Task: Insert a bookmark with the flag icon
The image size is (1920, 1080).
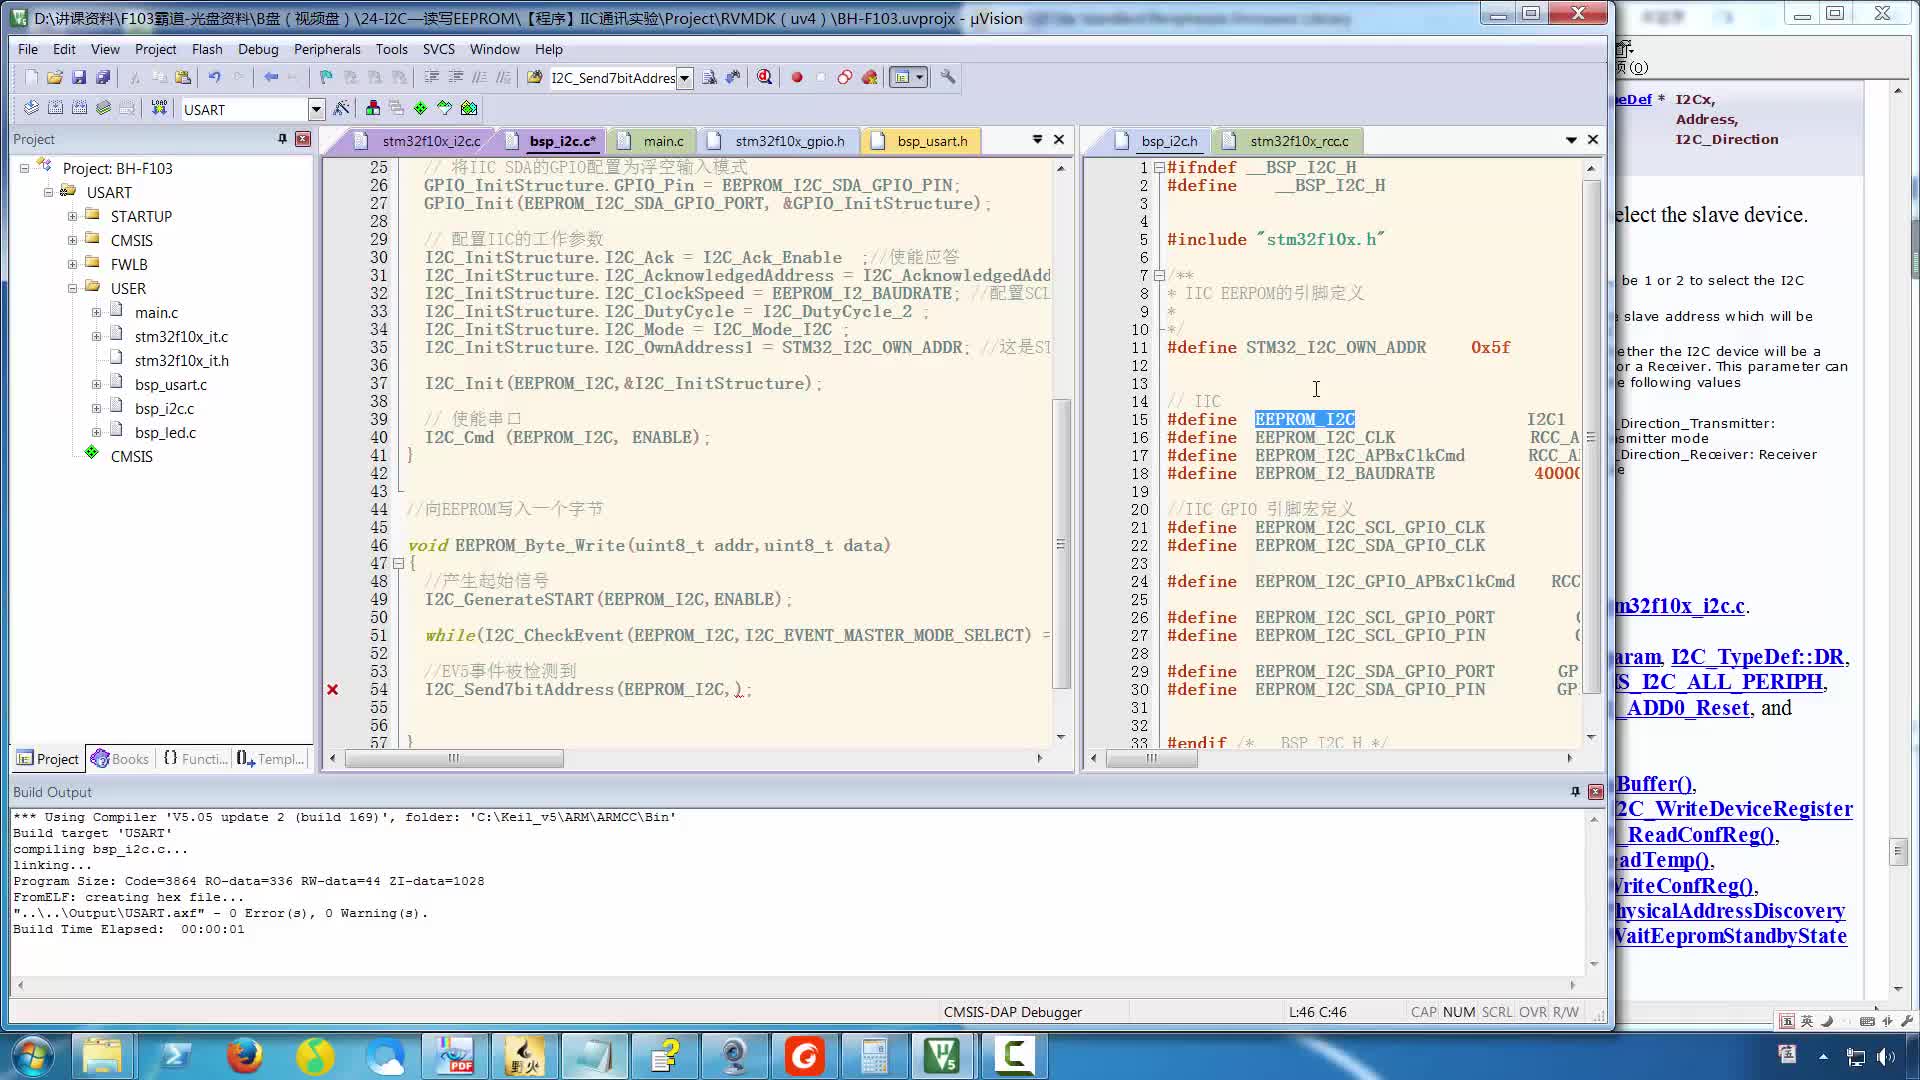Action: coord(326,77)
